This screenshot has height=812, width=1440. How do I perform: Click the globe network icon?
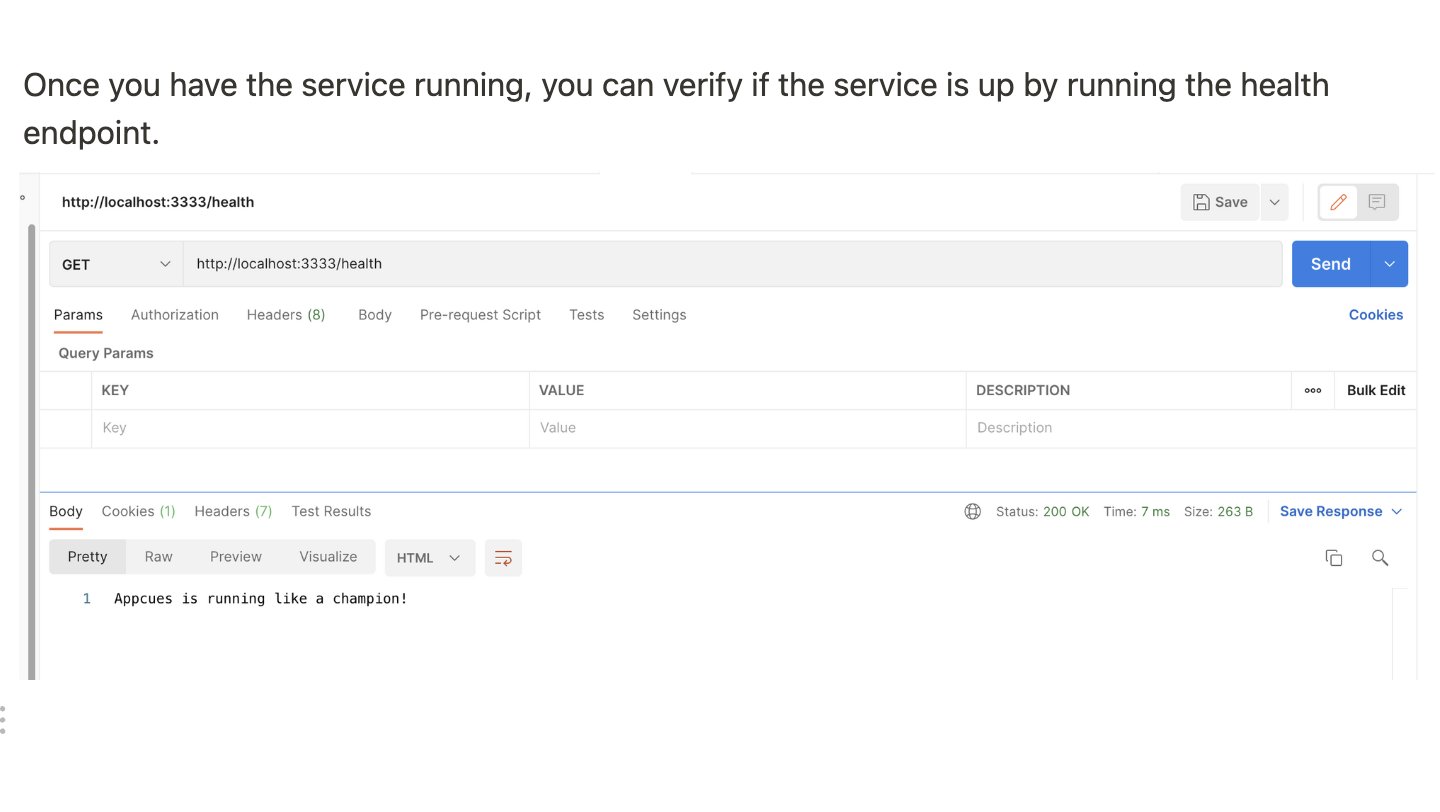click(x=972, y=512)
